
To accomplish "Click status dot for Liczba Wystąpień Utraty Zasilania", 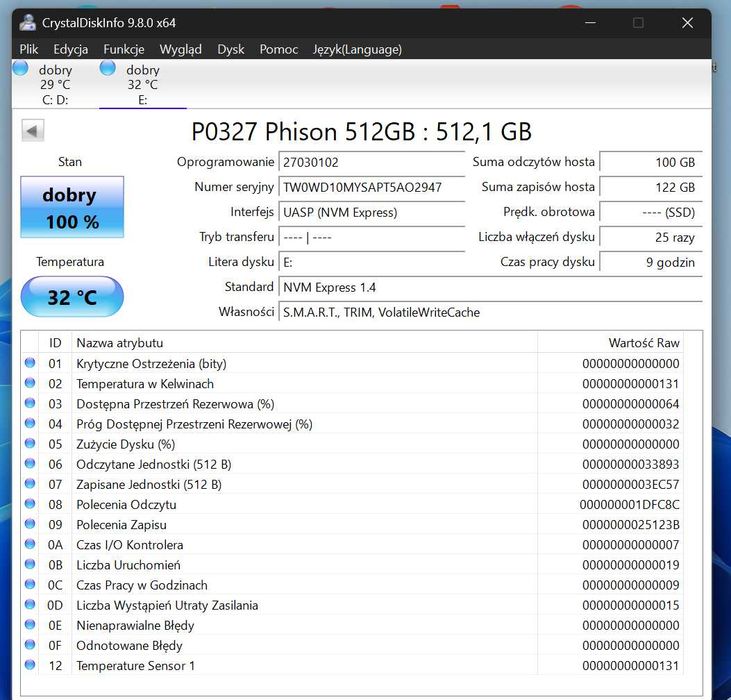I will coord(30,604).
